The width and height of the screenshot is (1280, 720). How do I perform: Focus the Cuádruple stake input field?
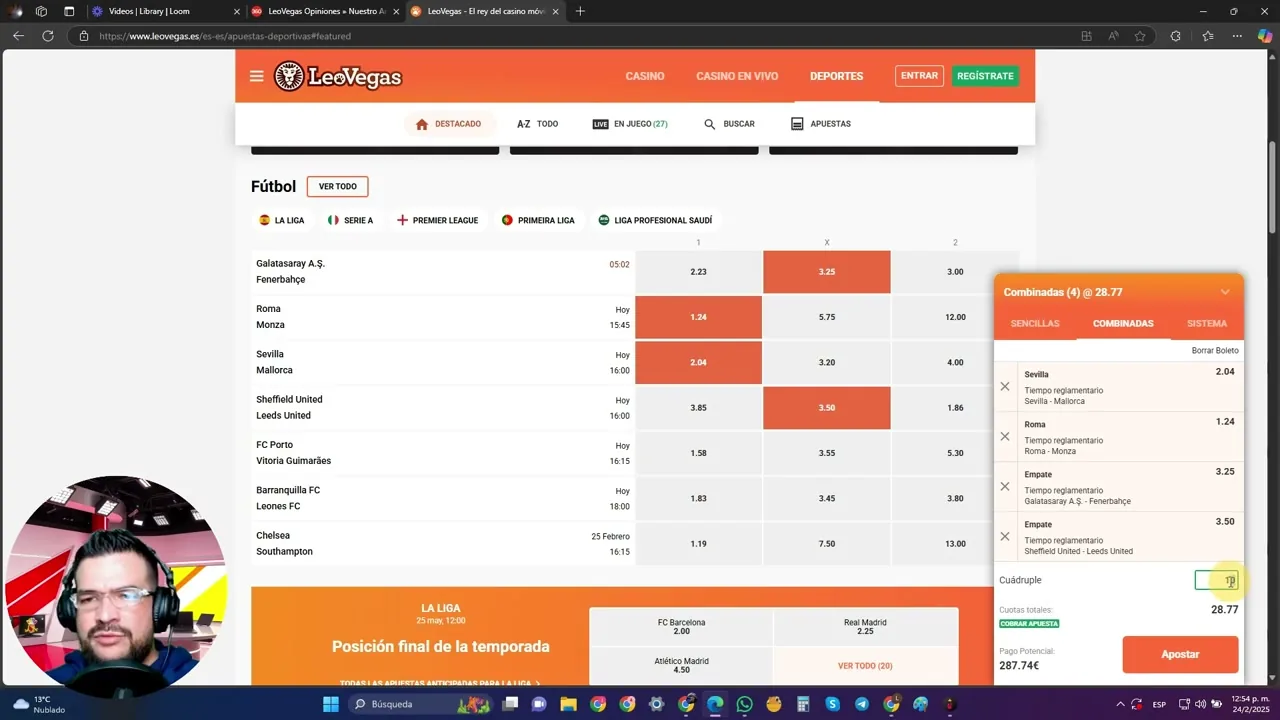[x=1216, y=580]
